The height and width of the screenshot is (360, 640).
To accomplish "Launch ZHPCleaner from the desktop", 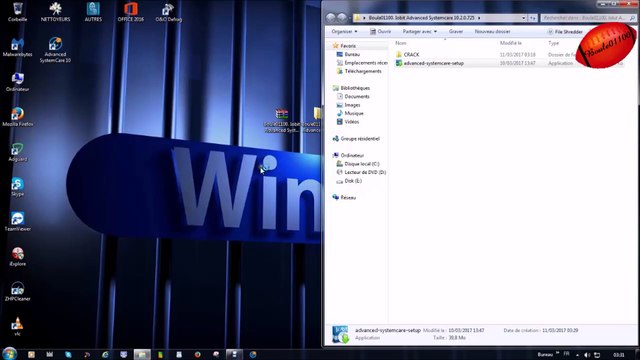I will (x=17, y=291).
